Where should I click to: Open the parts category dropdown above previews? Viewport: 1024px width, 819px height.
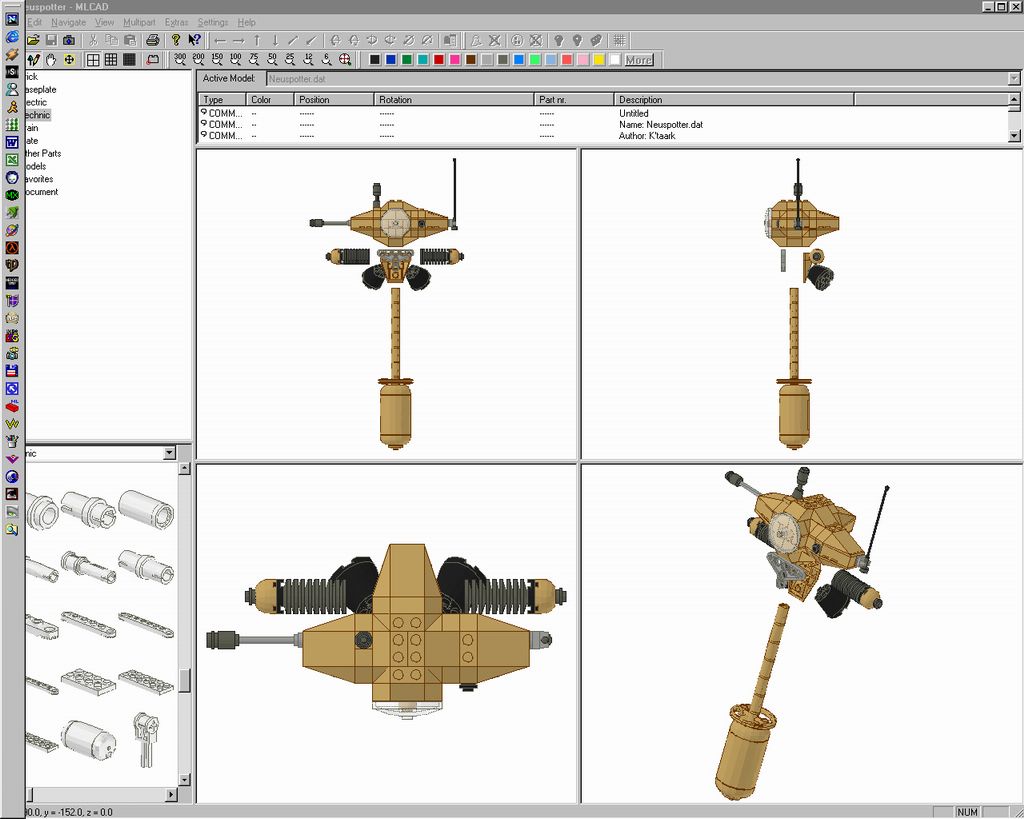pos(170,453)
